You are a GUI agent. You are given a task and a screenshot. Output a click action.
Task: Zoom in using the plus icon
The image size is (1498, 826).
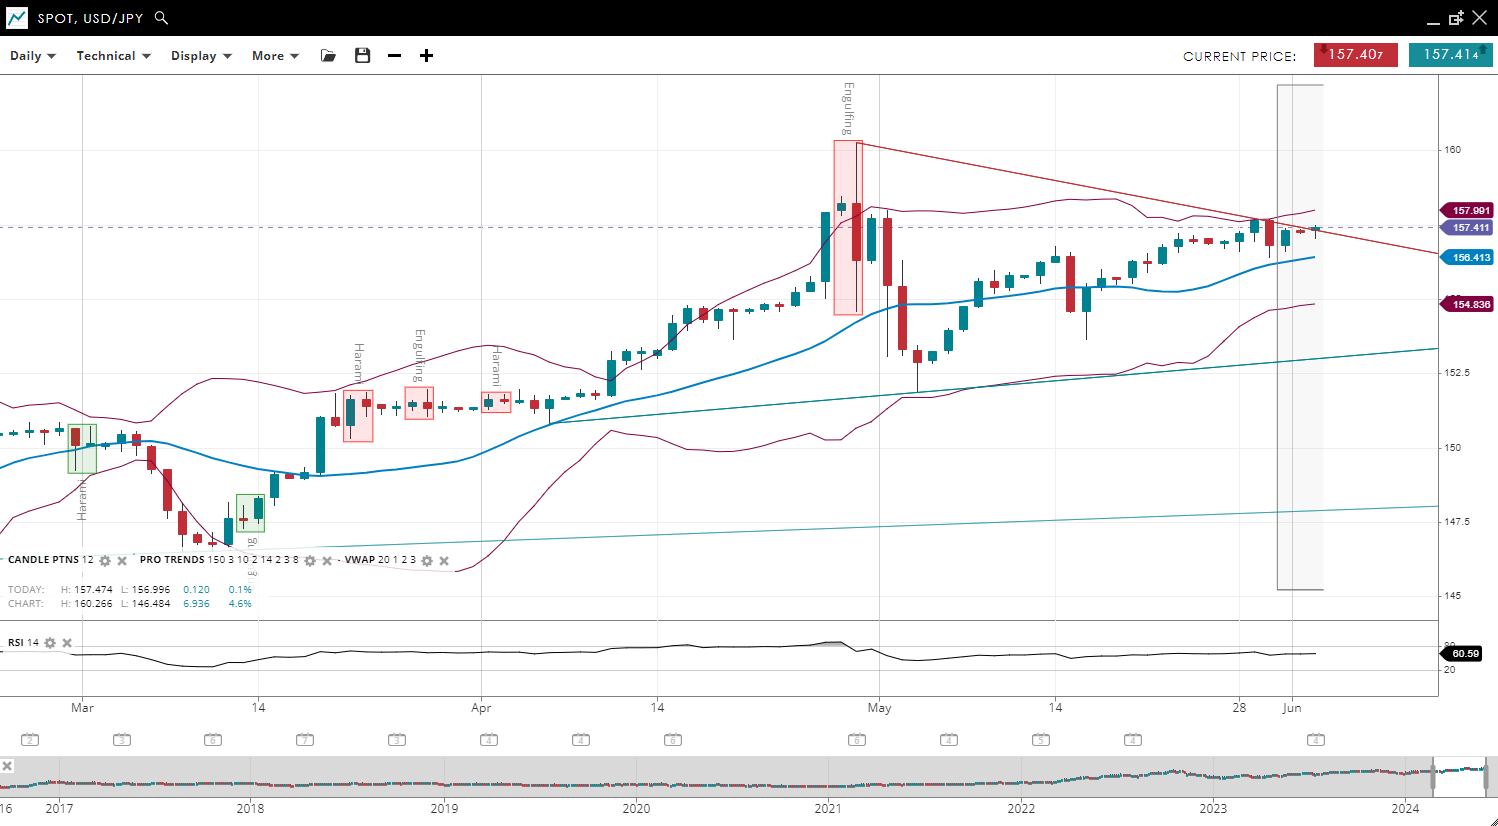click(427, 56)
